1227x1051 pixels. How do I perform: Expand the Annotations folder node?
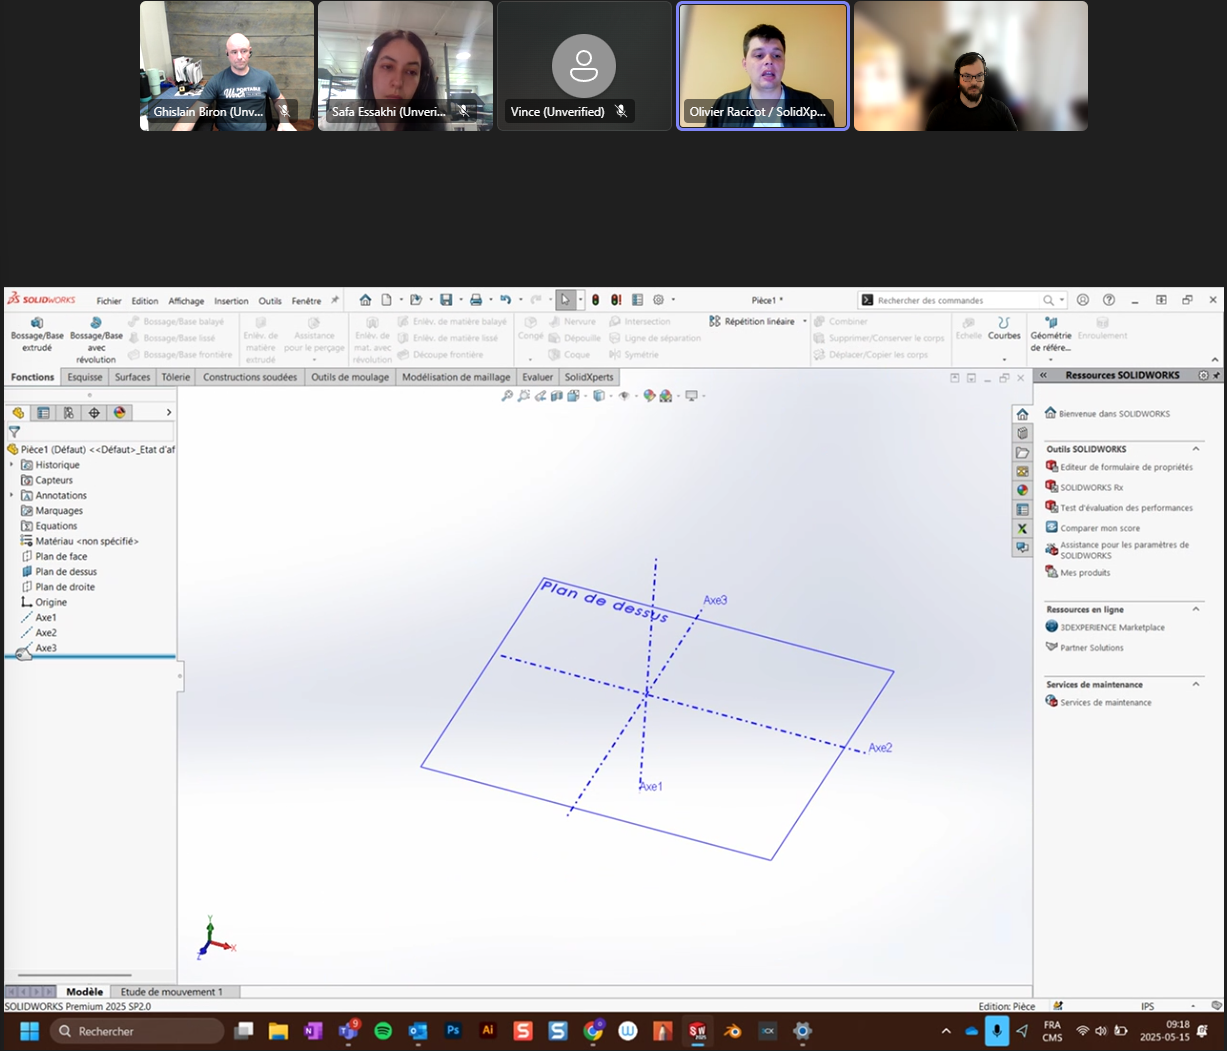(12, 496)
